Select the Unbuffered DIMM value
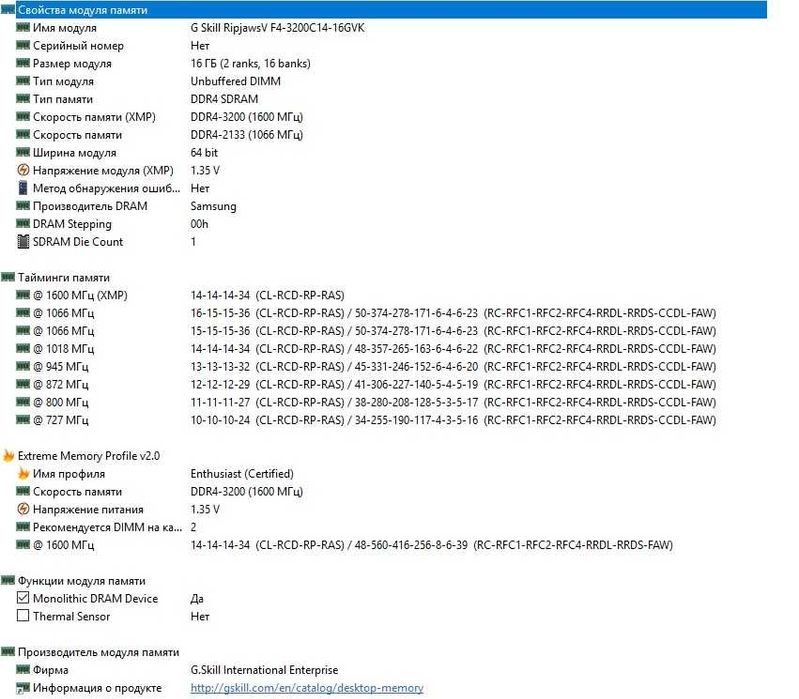 235,81
